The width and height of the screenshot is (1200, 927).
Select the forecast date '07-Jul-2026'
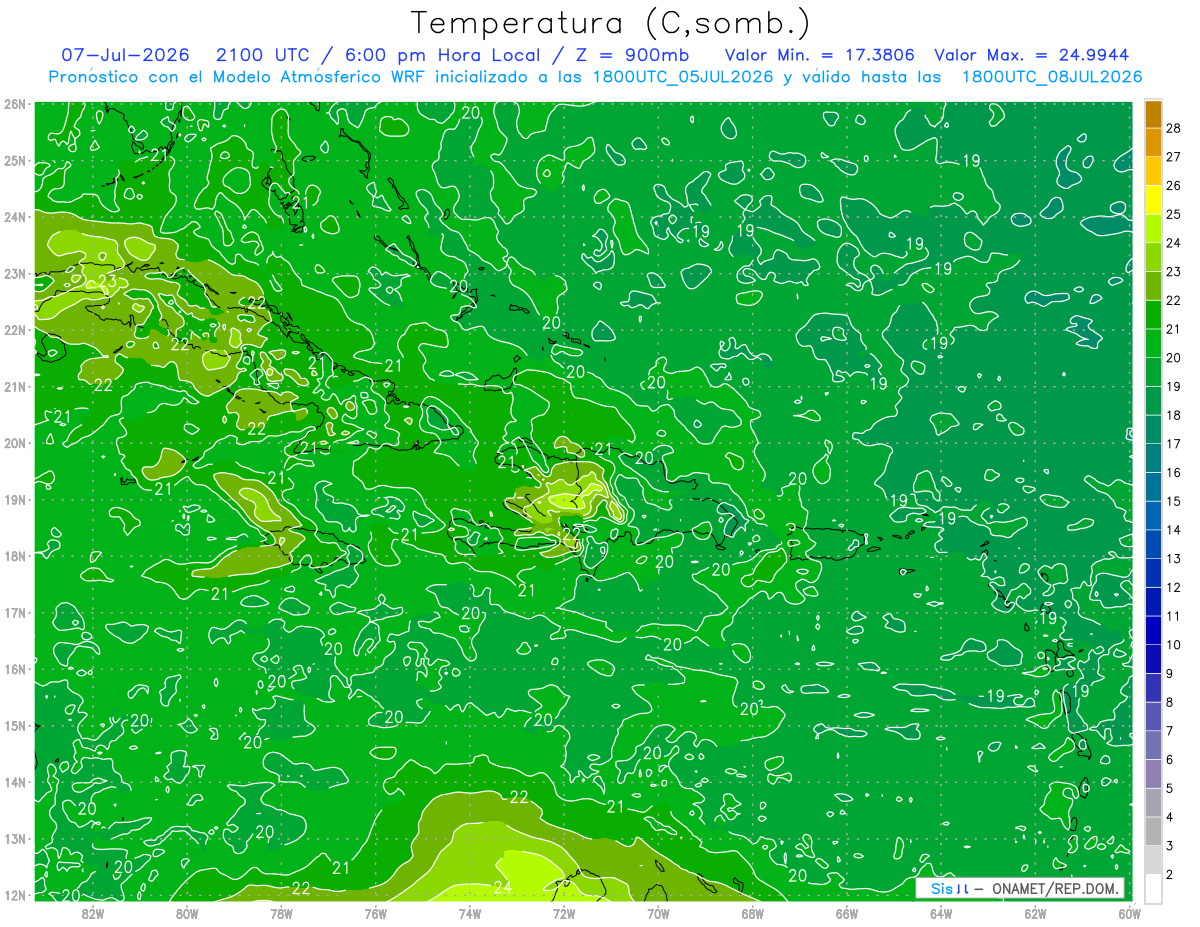pyautogui.click(x=125, y=55)
